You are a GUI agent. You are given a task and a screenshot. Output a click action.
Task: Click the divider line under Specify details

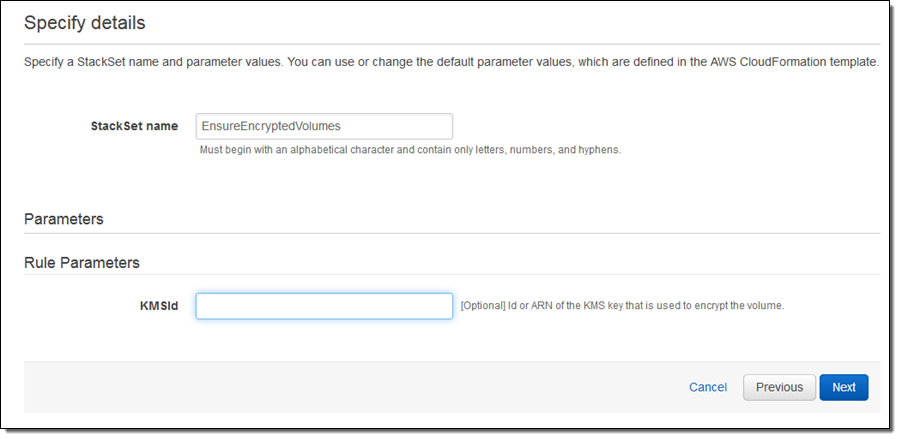[450, 44]
